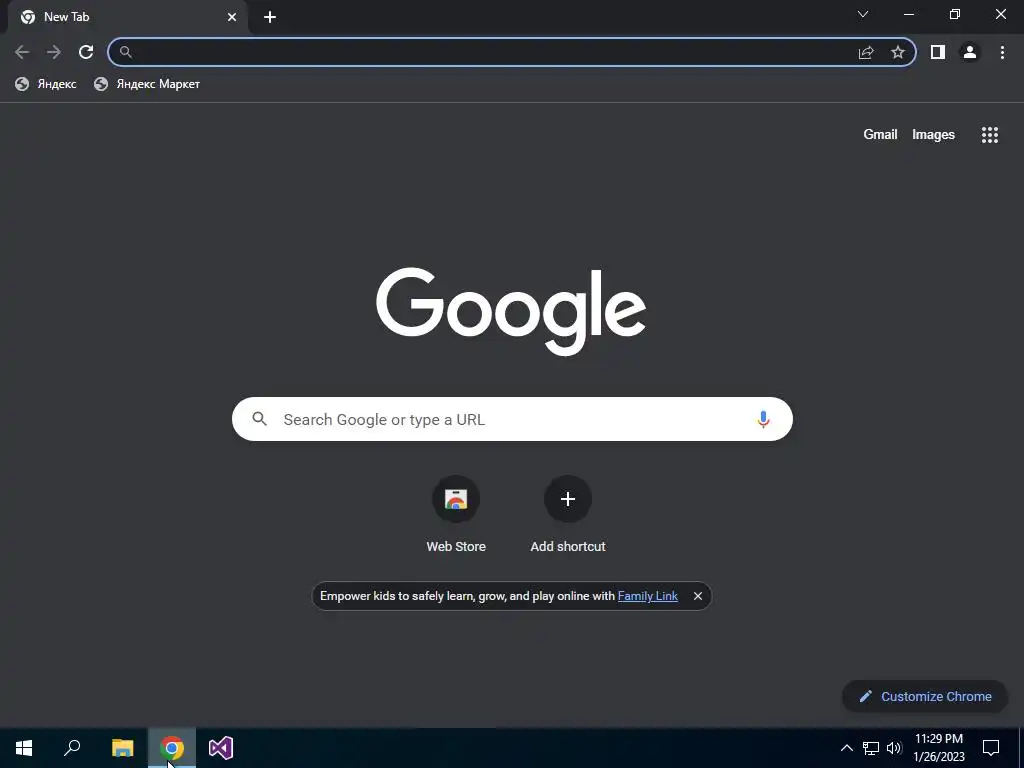This screenshot has width=1024, height=768.
Task: Open Gmail link
Action: coord(880,135)
